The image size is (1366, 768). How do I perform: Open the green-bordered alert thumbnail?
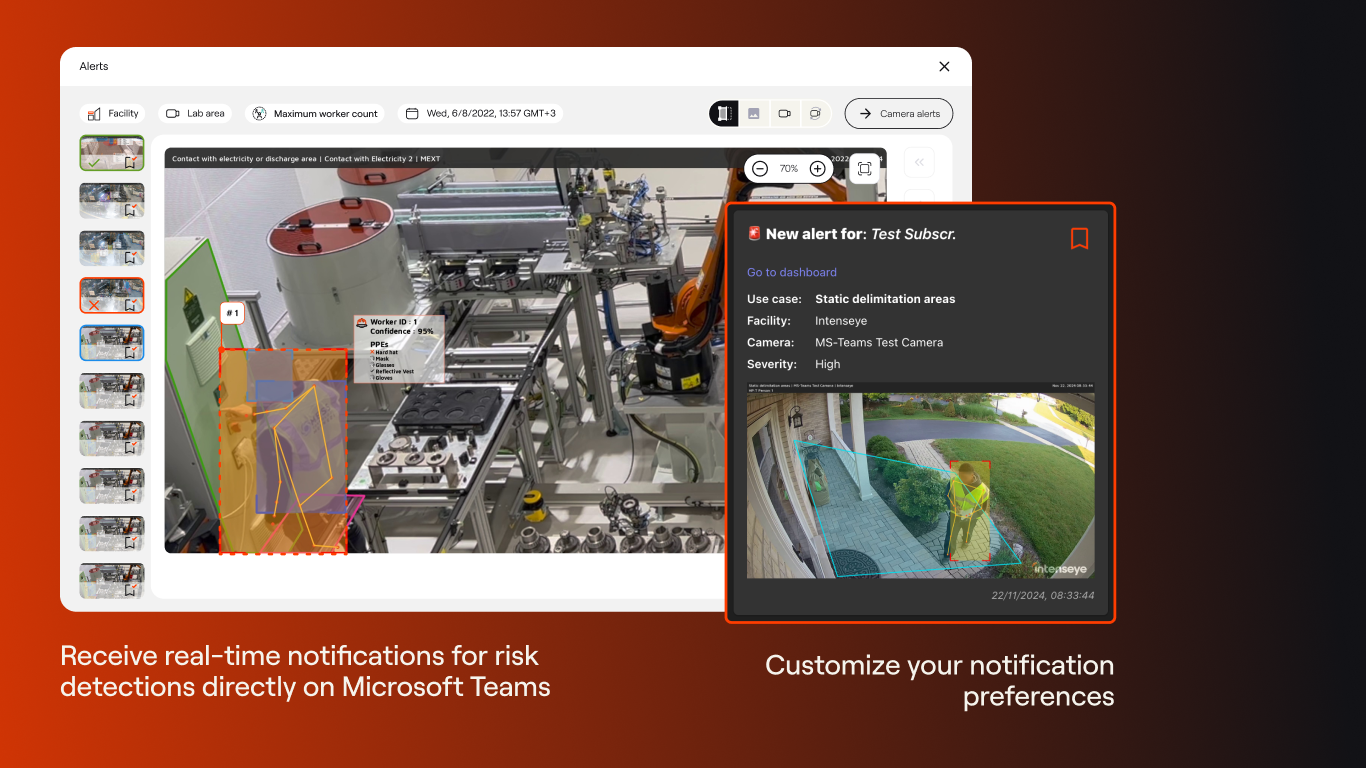click(x=112, y=153)
